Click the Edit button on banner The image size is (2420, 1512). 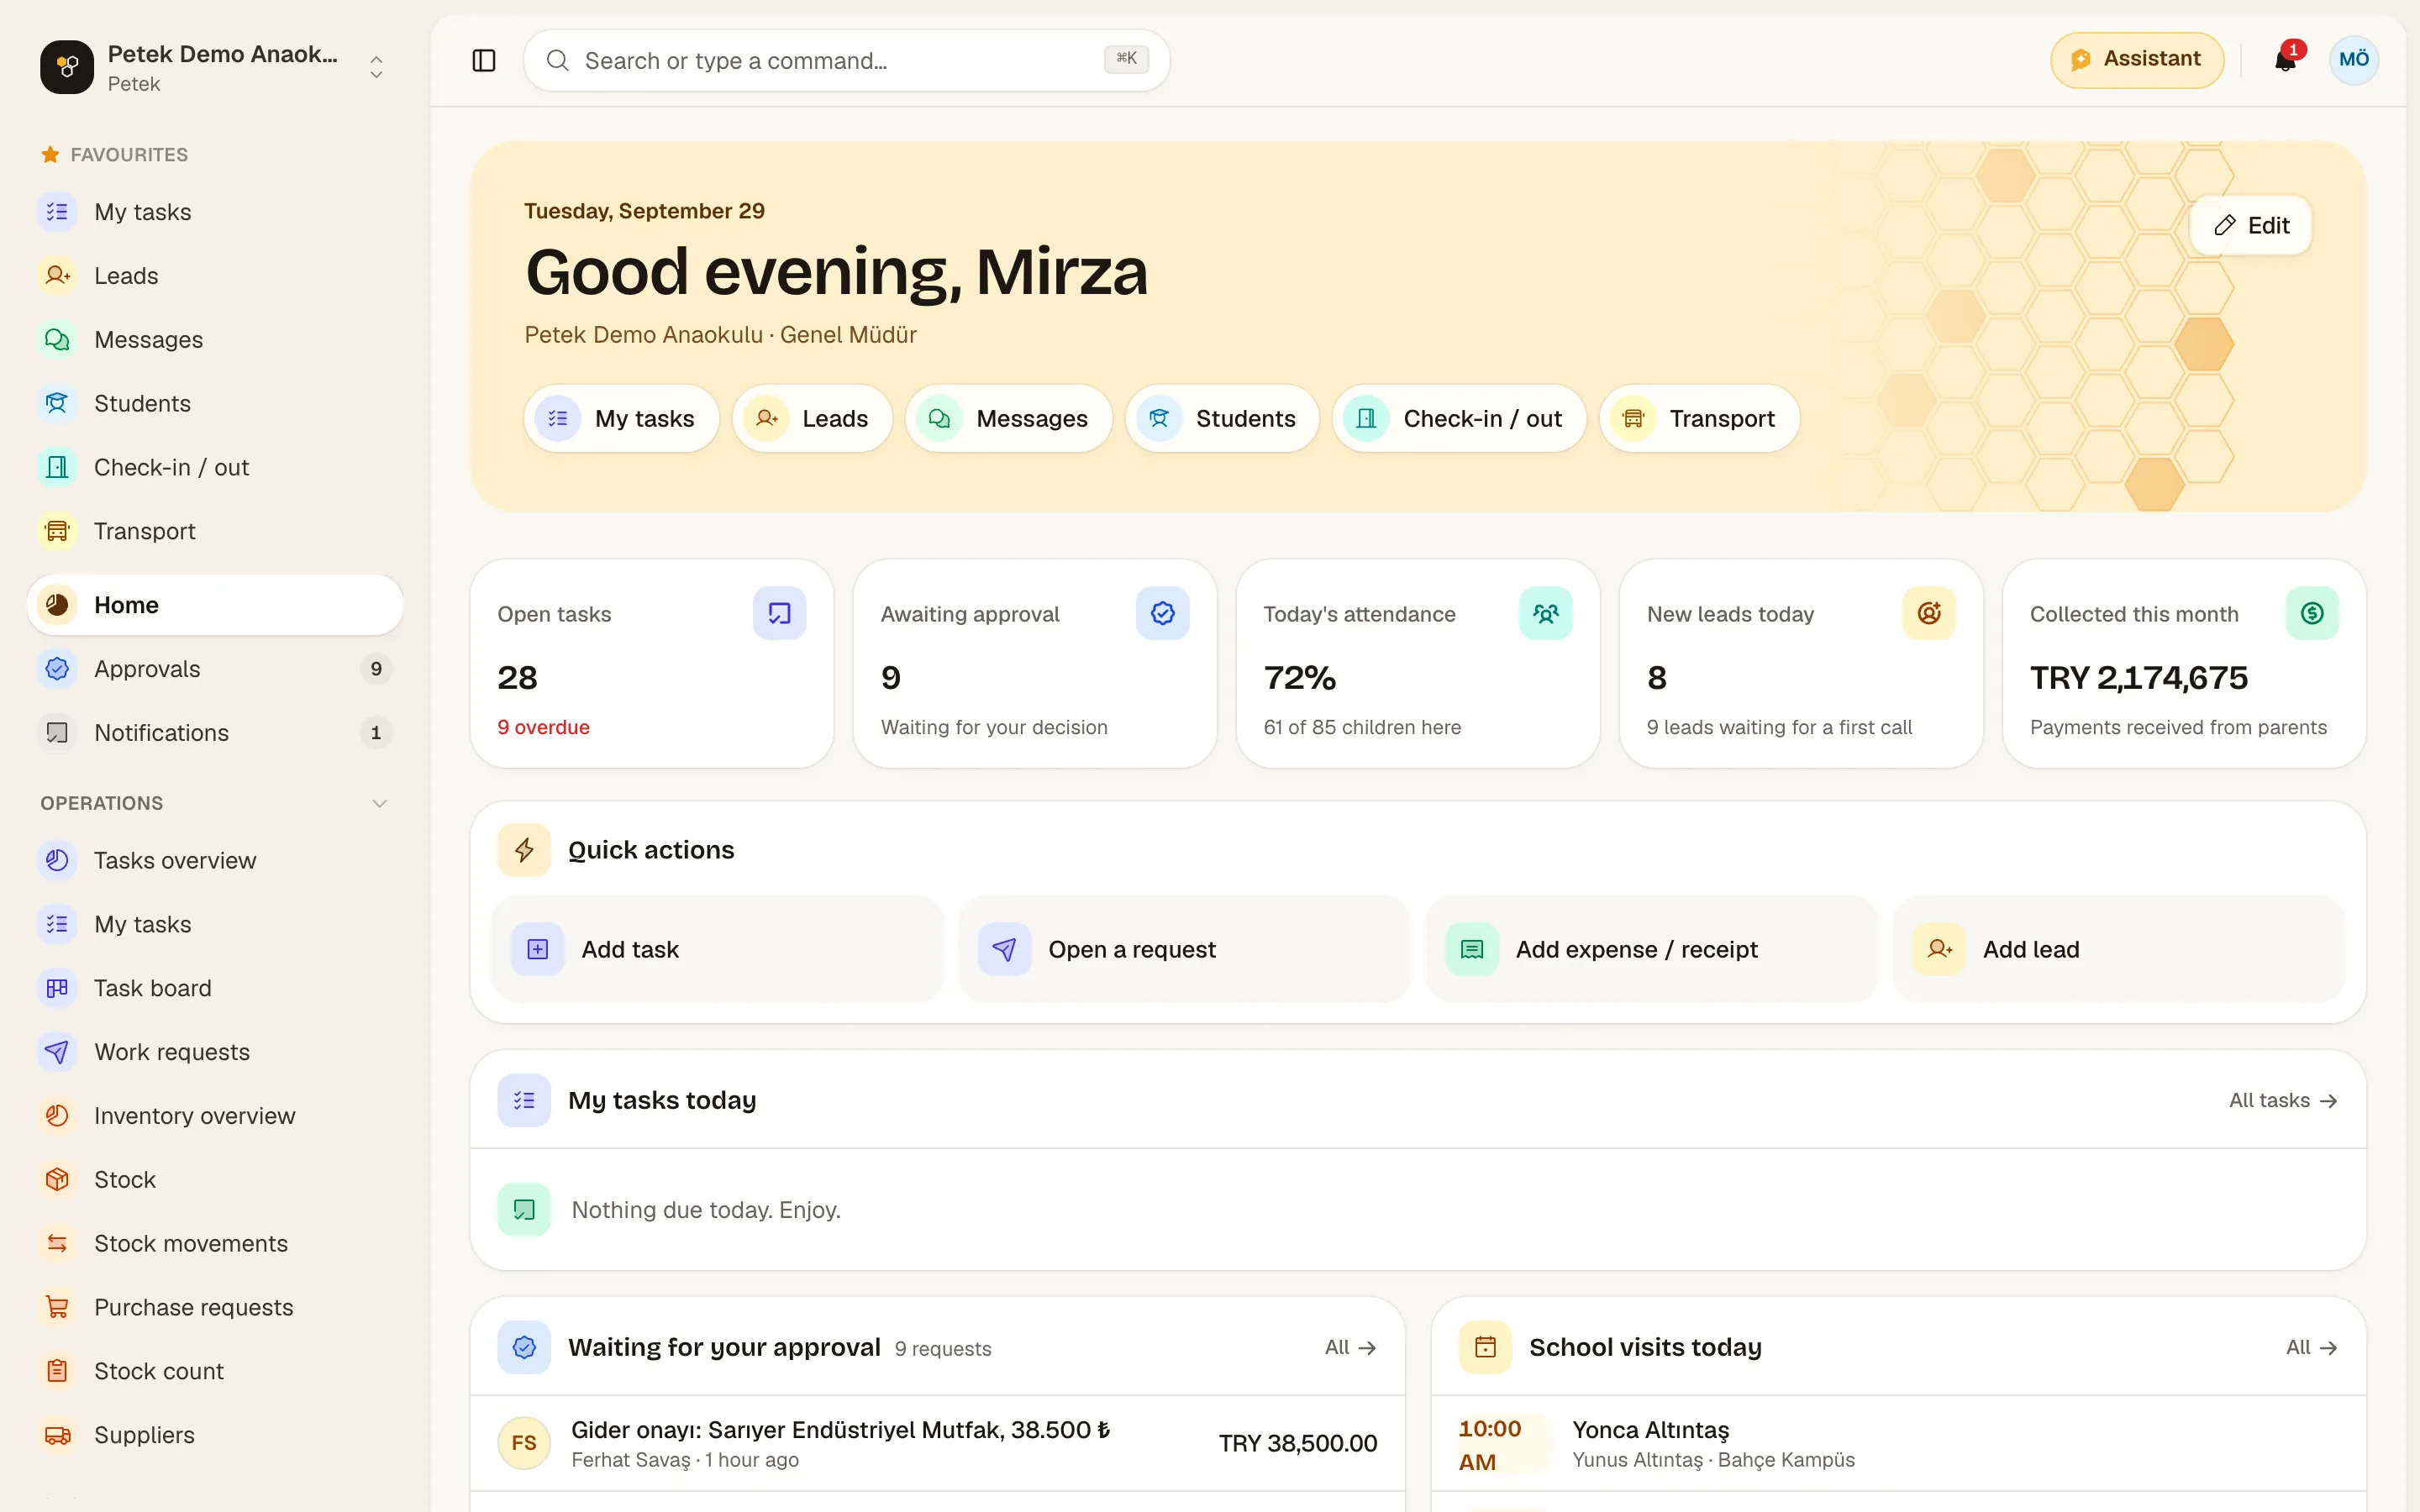pos(2250,225)
